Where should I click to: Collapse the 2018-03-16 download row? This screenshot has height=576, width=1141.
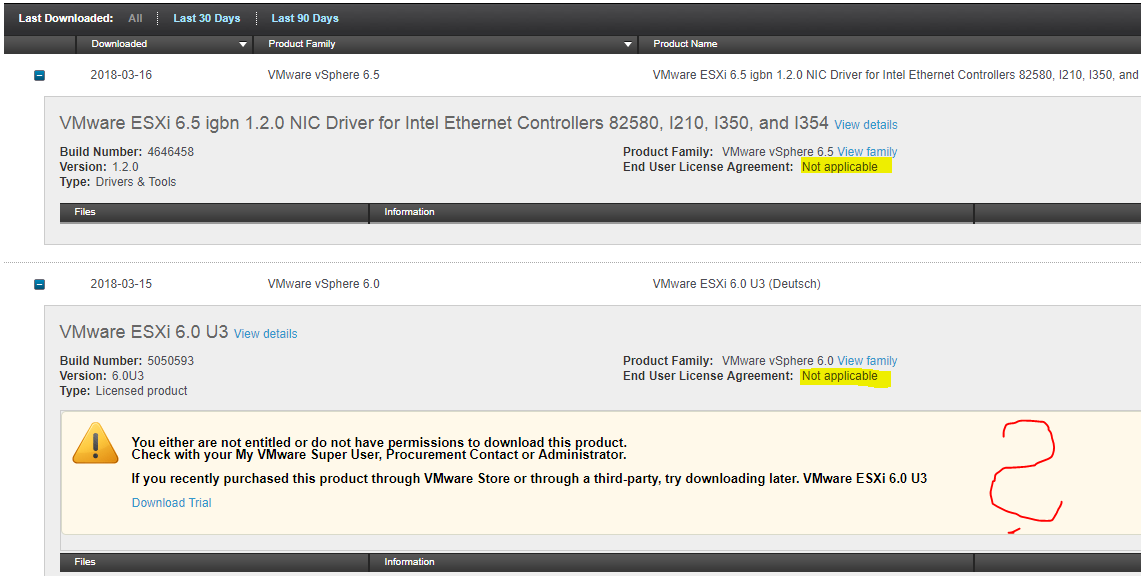(x=39, y=75)
